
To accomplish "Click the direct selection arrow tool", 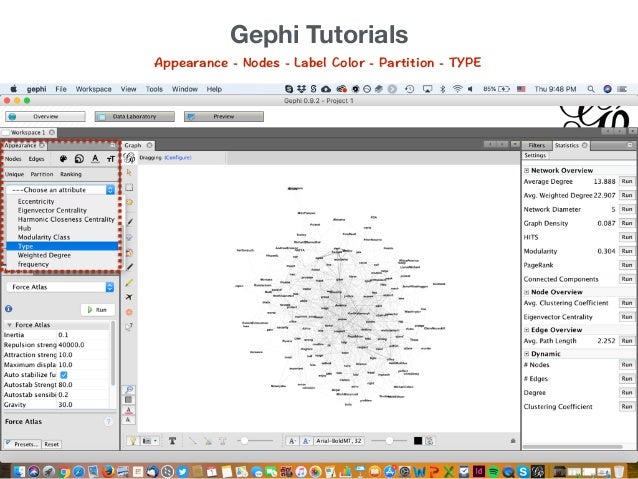I will coord(129,173).
